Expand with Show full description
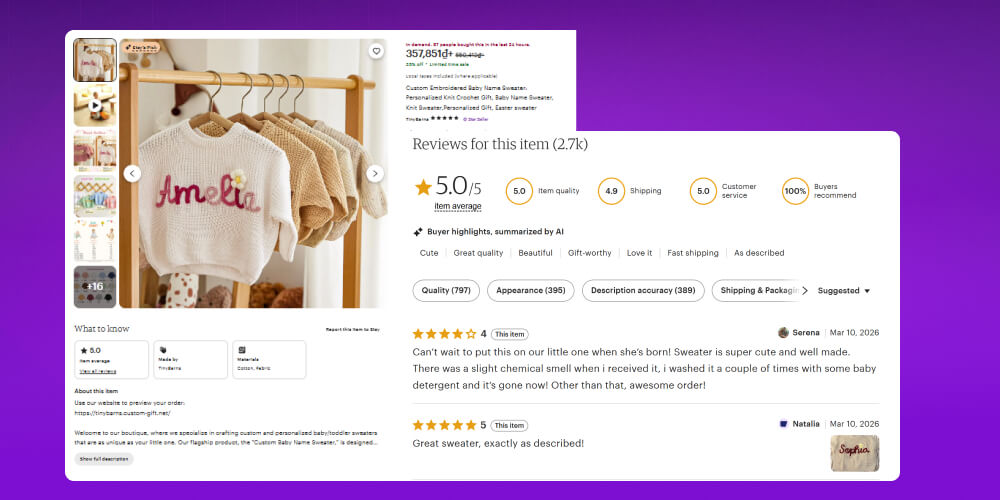Image resolution: width=1000 pixels, height=500 pixels. click(x=103, y=459)
